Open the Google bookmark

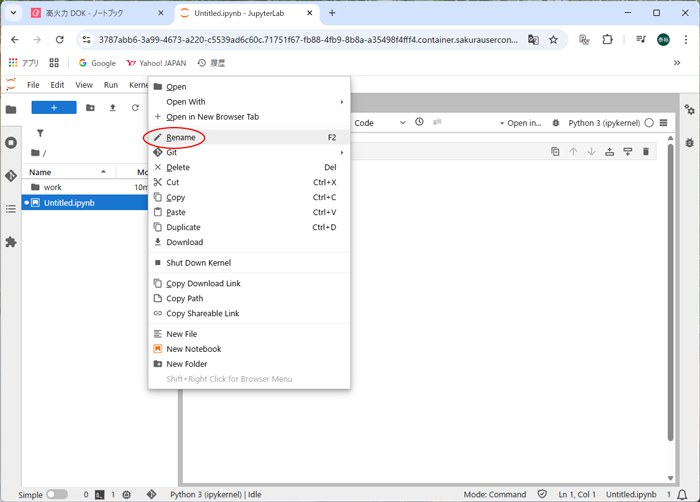point(97,63)
